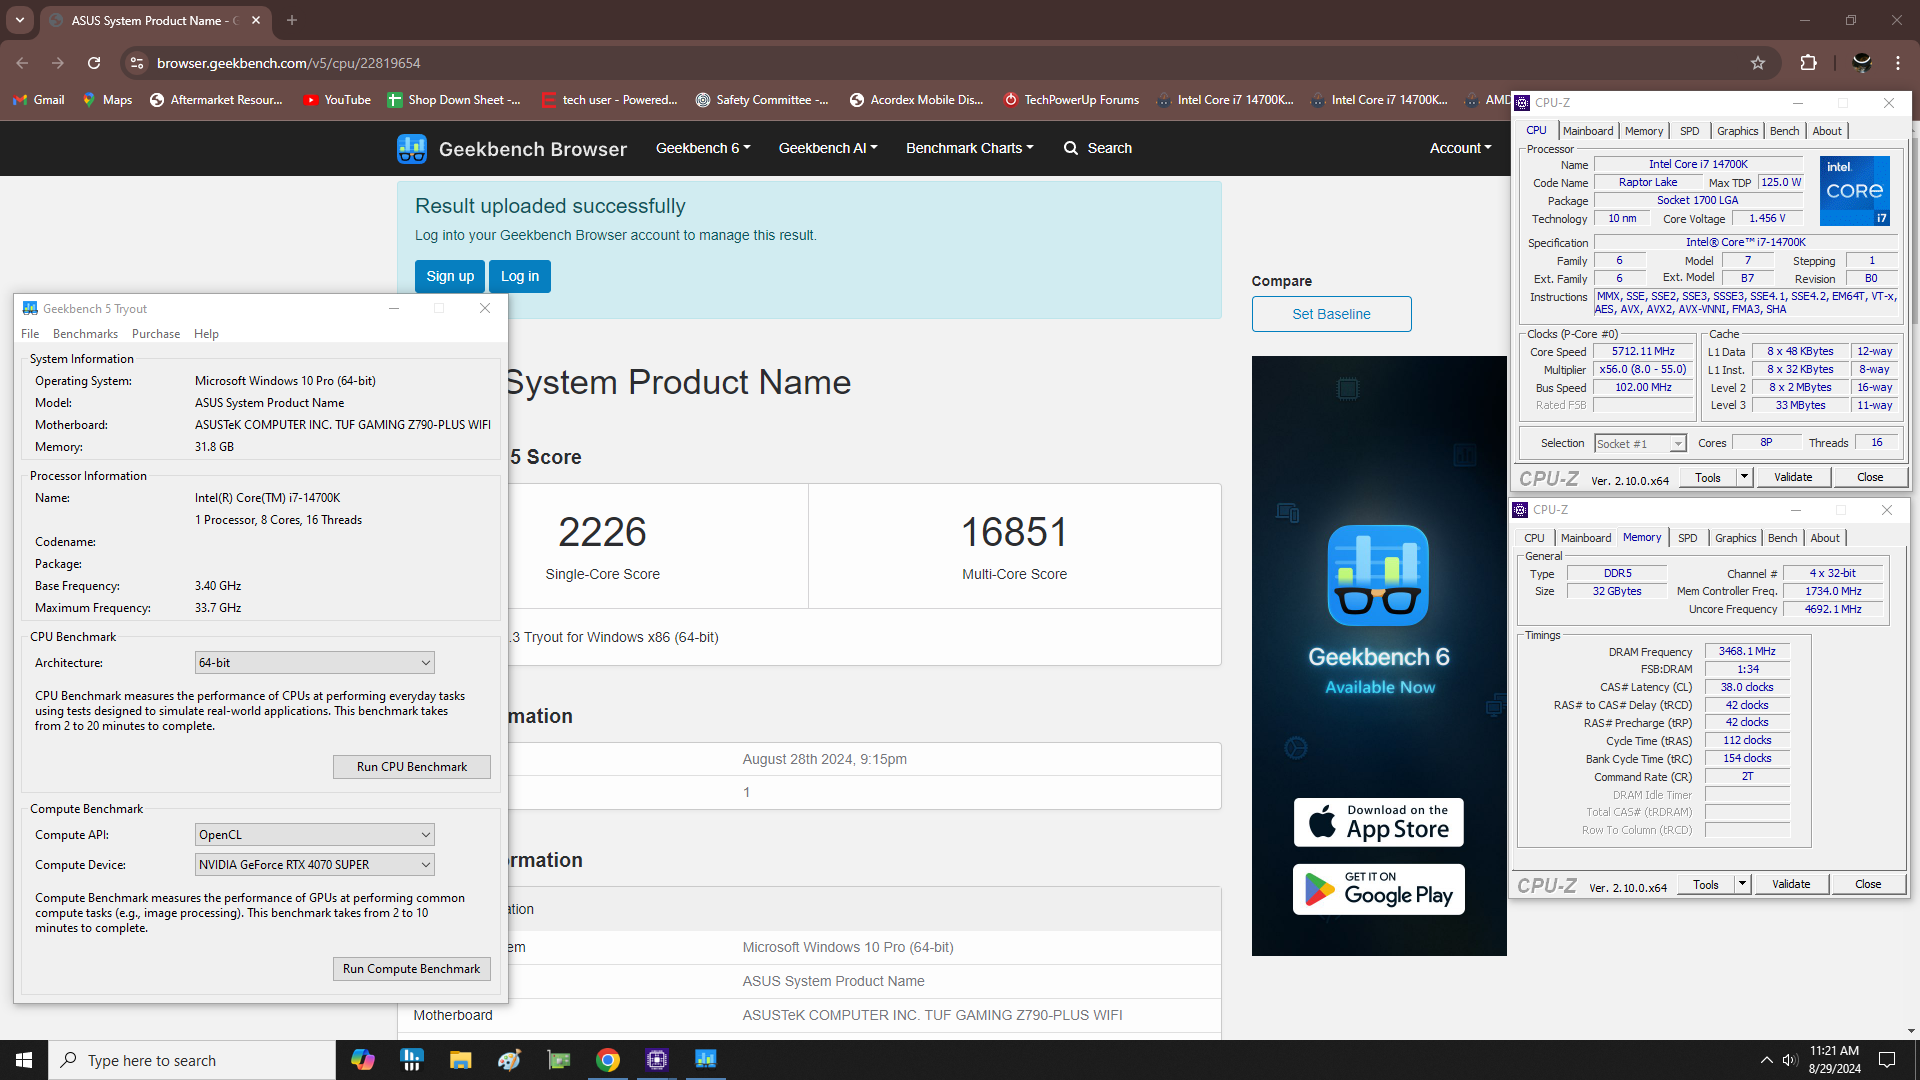Open the Compute Device dropdown
The width and height of the screenshot is (1920, 1080).
pyautogui.click(x=315, y=865)
